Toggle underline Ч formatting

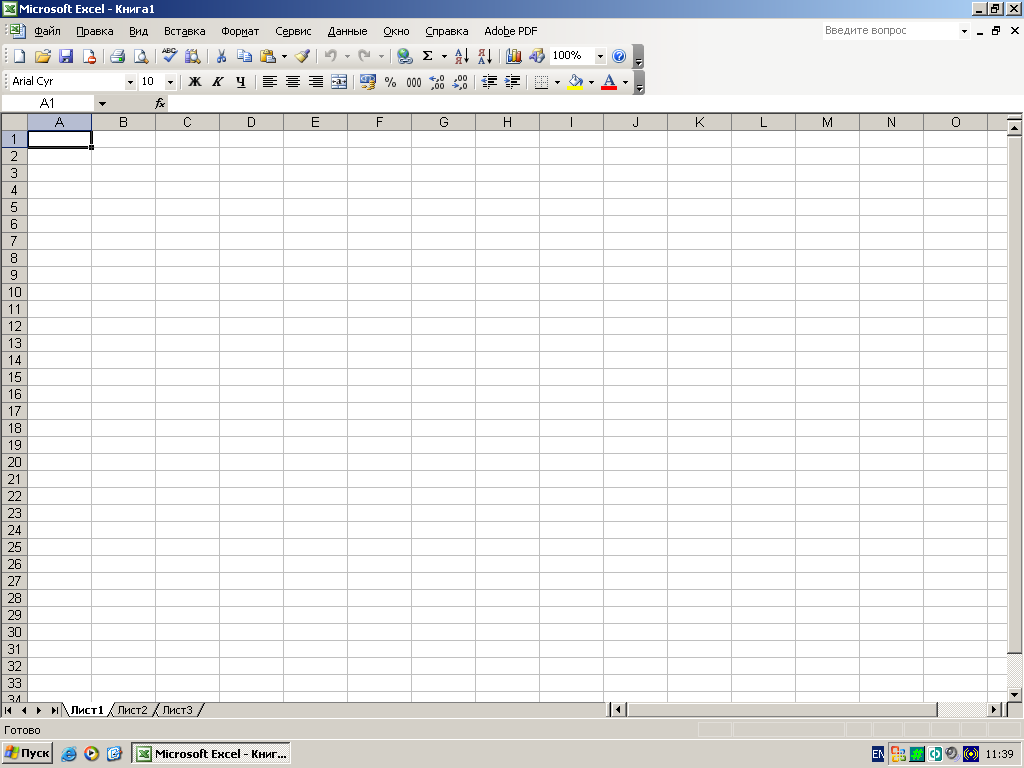(241, 82)
